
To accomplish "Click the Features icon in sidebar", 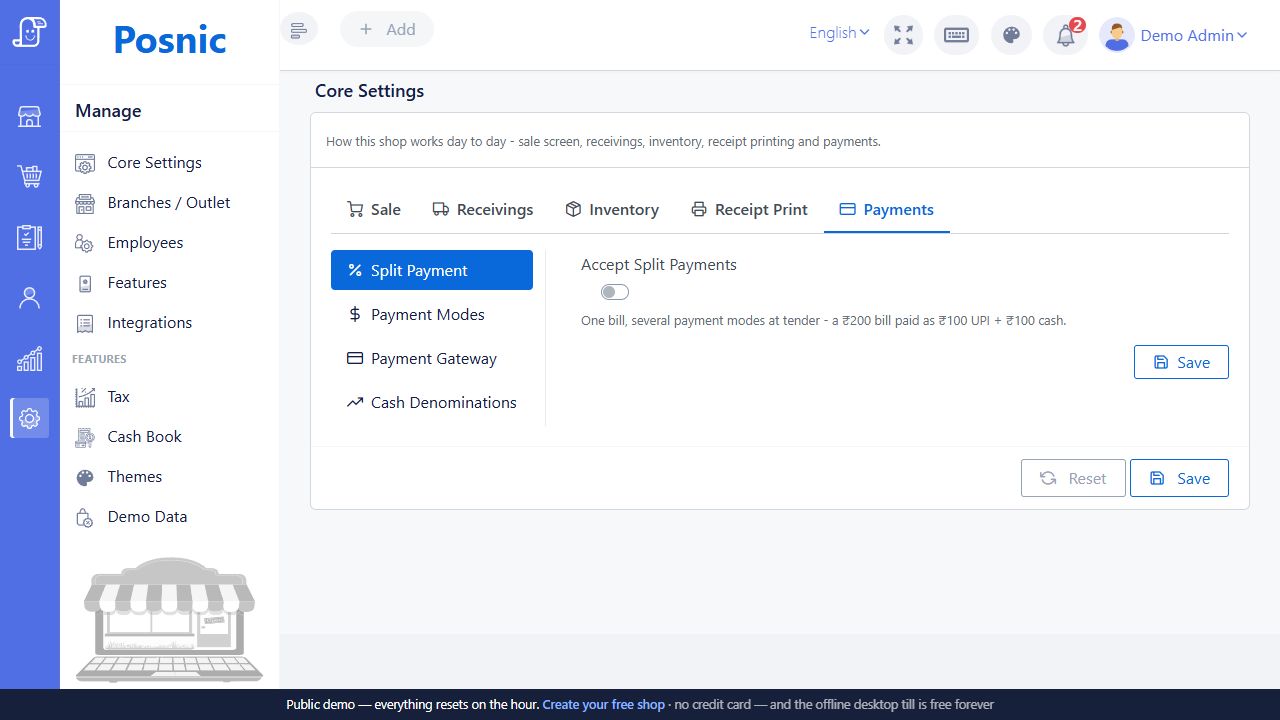I will pos(85,283).
